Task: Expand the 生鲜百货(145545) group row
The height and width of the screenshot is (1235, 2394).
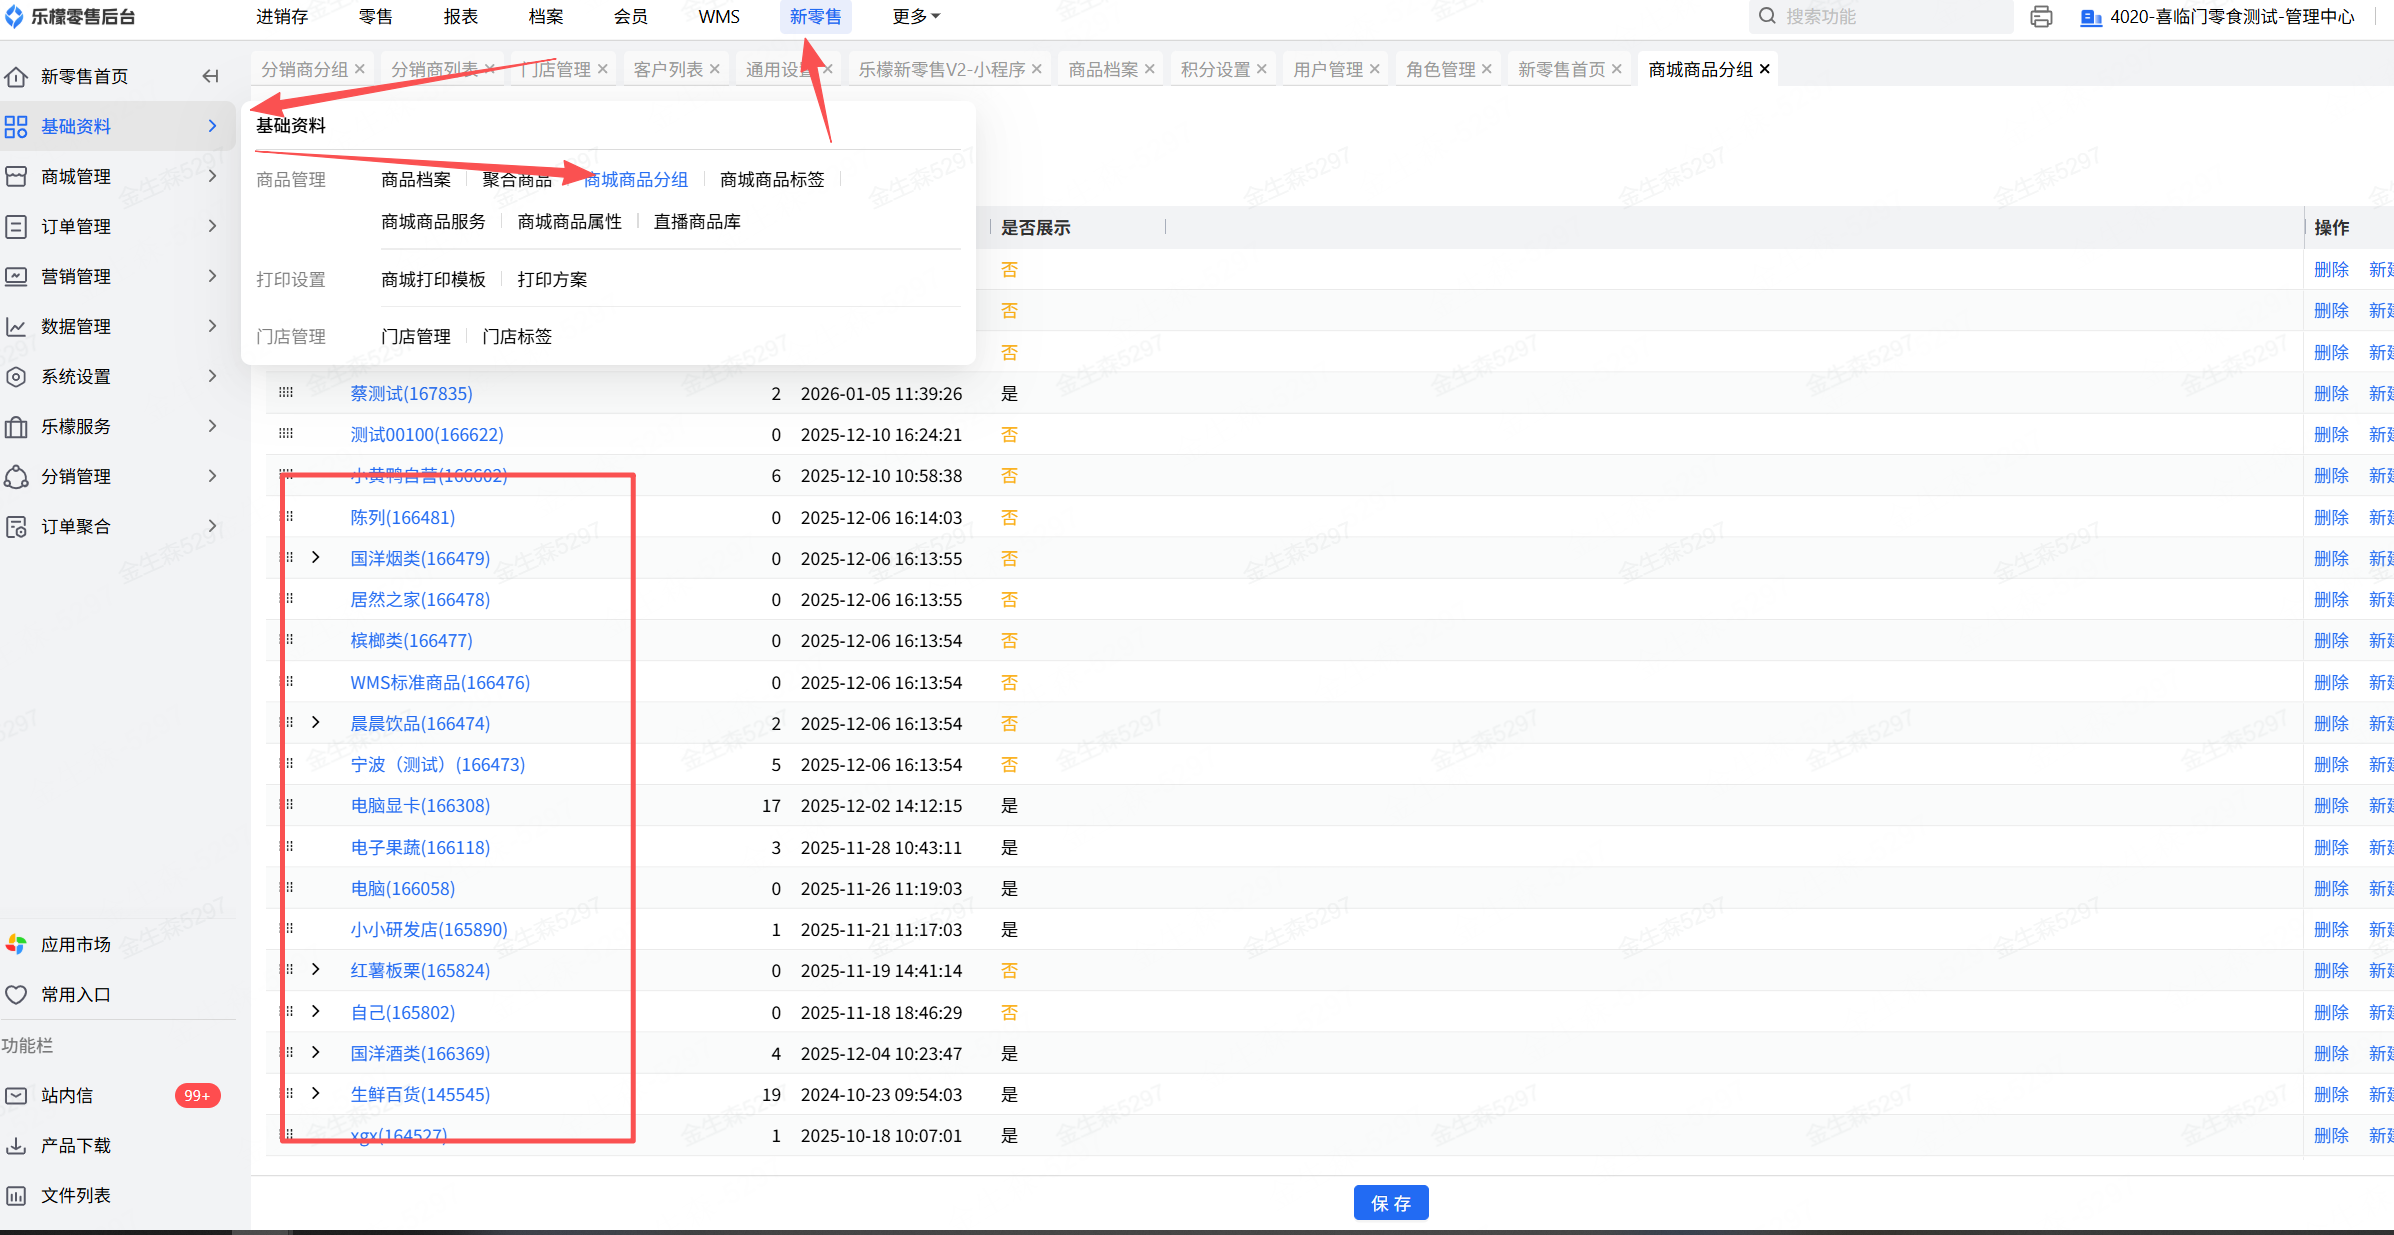Action: point(316,1094)
